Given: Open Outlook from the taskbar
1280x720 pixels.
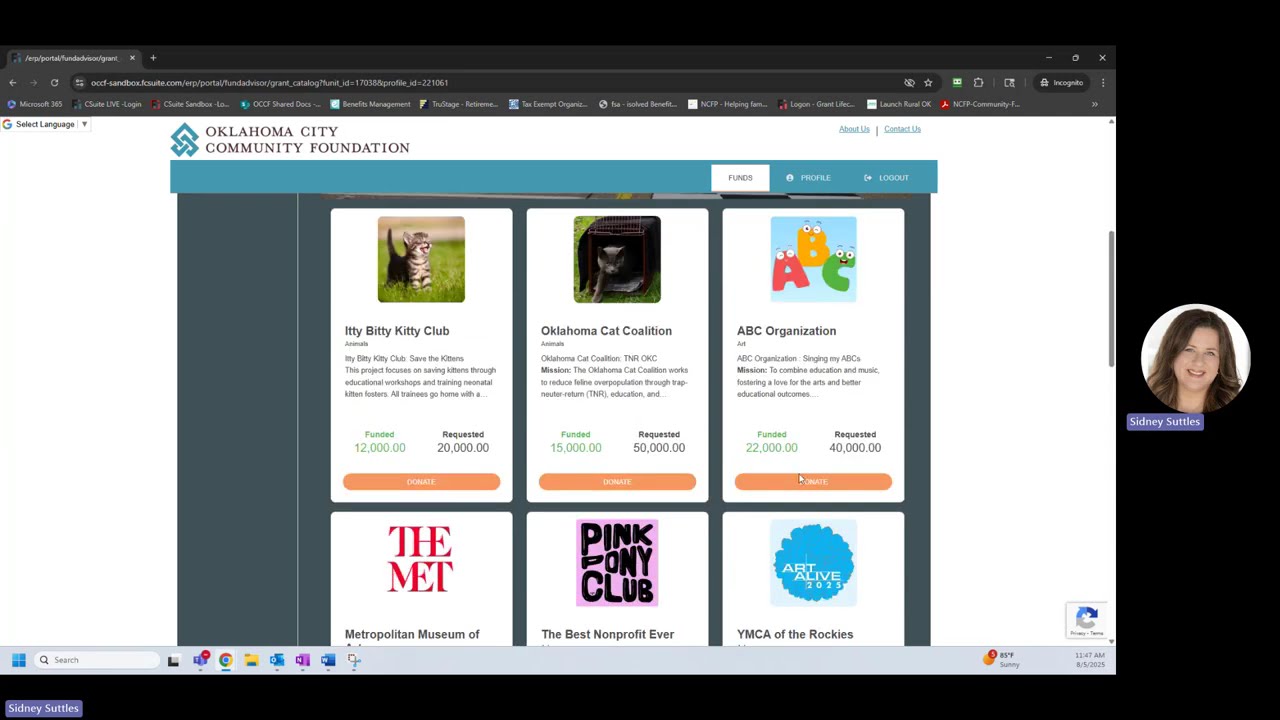Looking at the screenshot, I should (277, 660).
